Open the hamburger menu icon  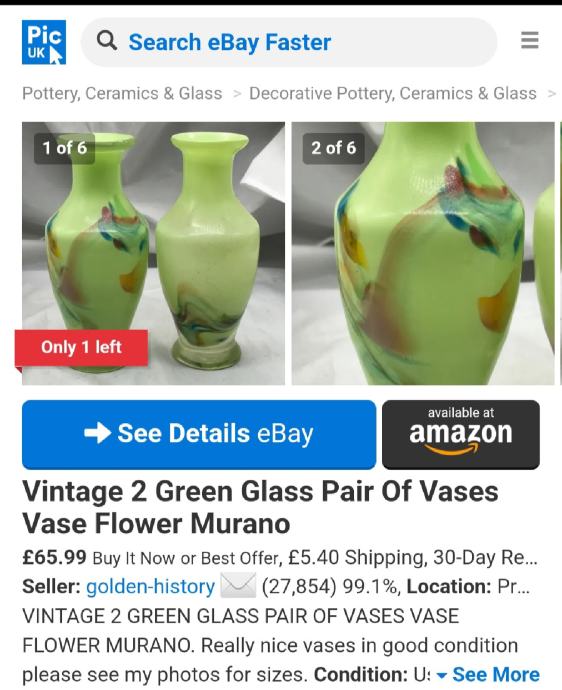tap(529, 40)
